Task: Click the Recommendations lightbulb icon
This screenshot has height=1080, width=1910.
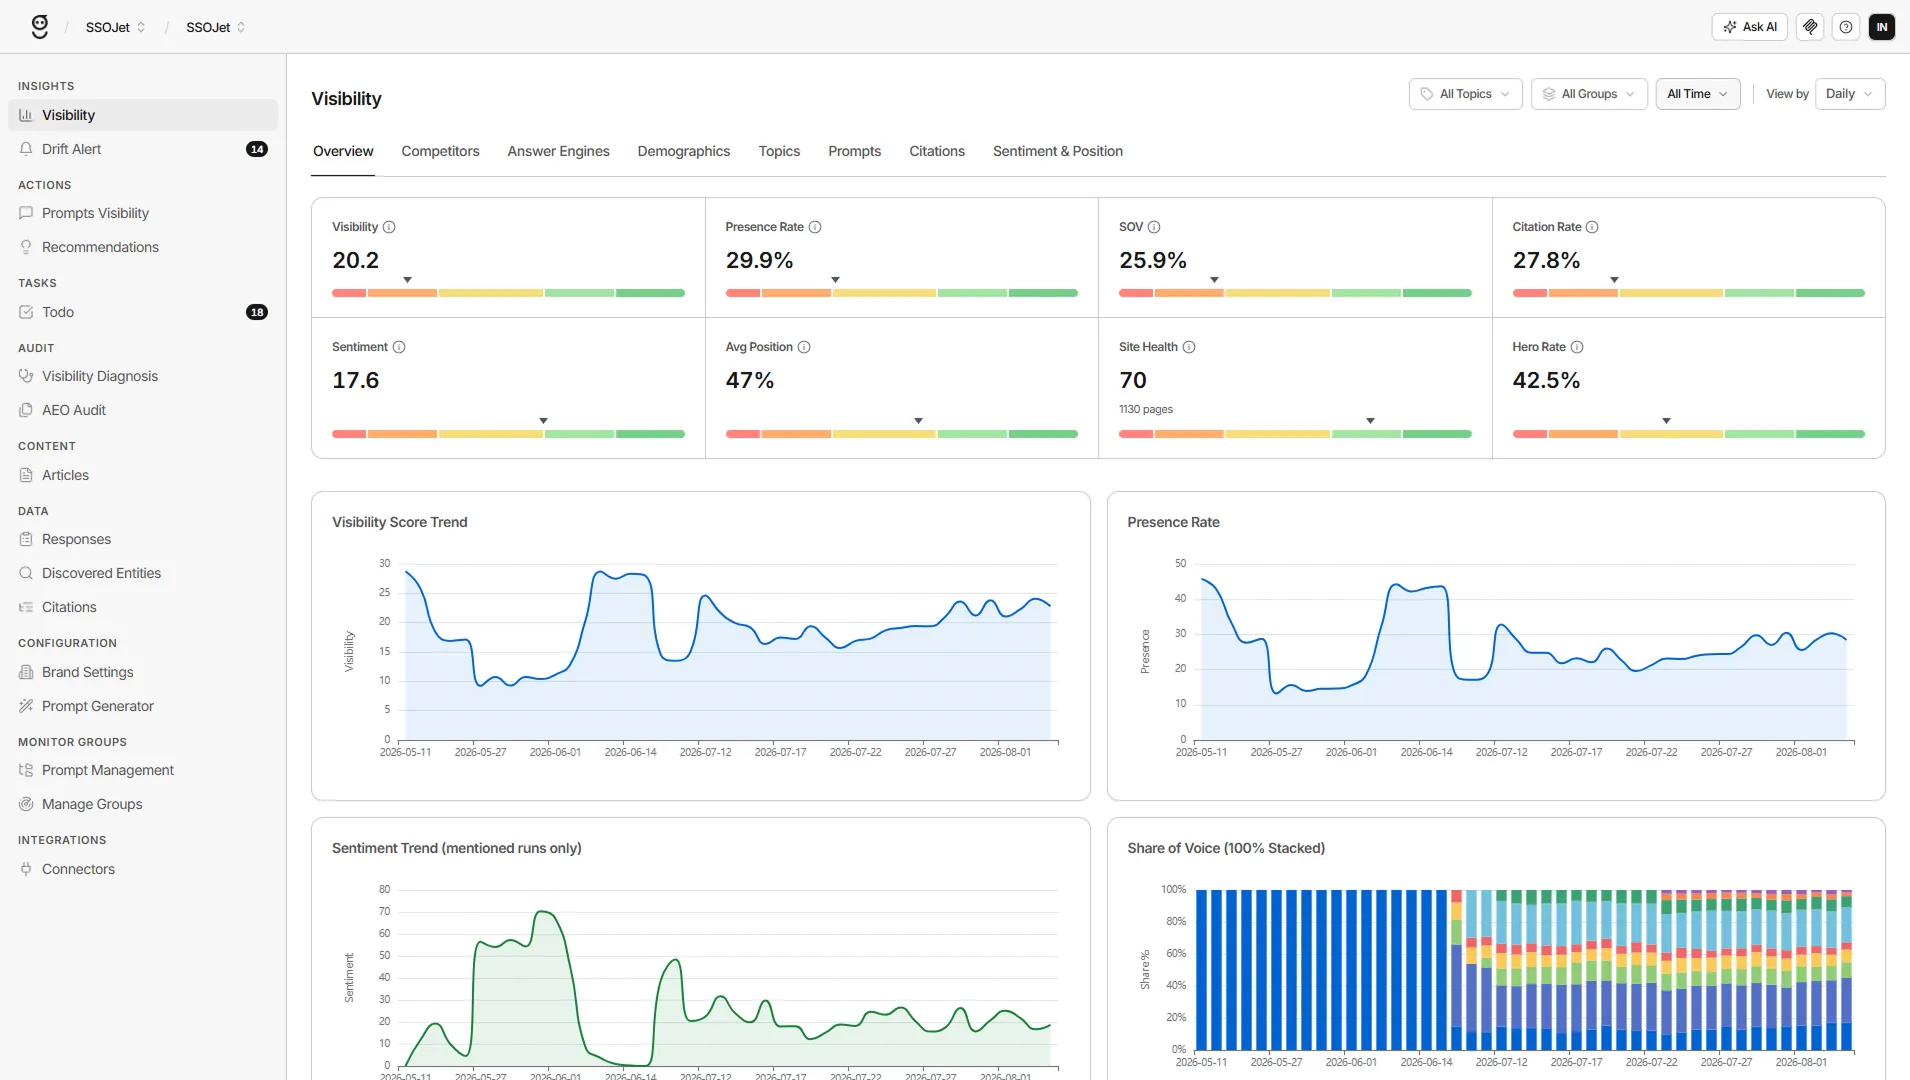Action: (26, 247)
